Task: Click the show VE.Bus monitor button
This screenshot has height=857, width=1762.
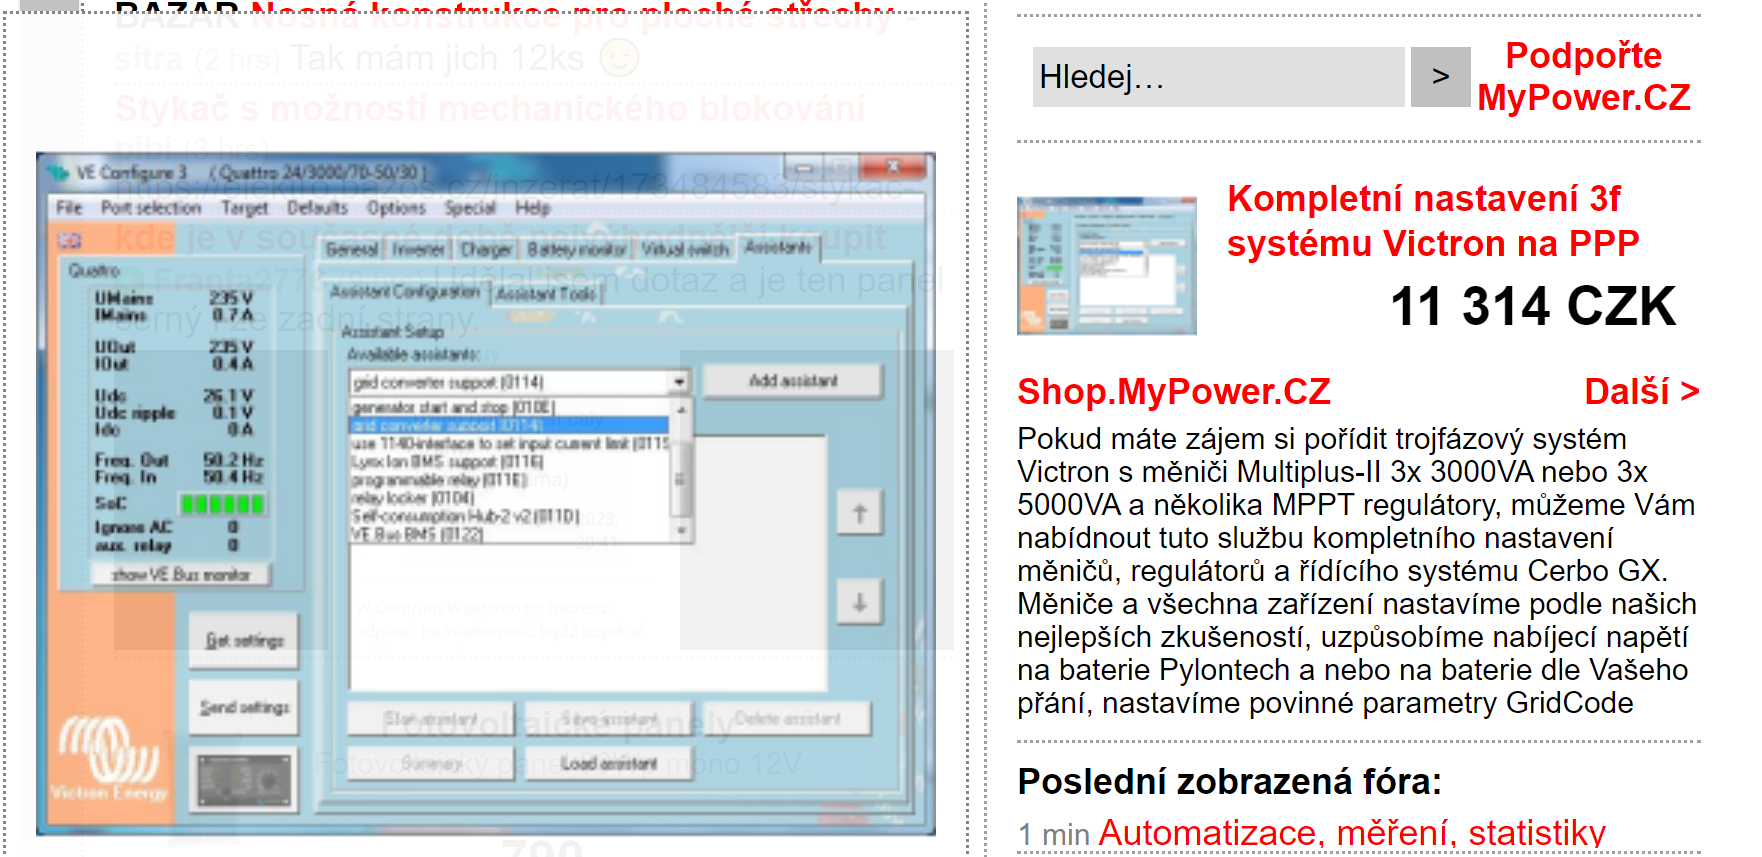Action: (x=181, y=574)
